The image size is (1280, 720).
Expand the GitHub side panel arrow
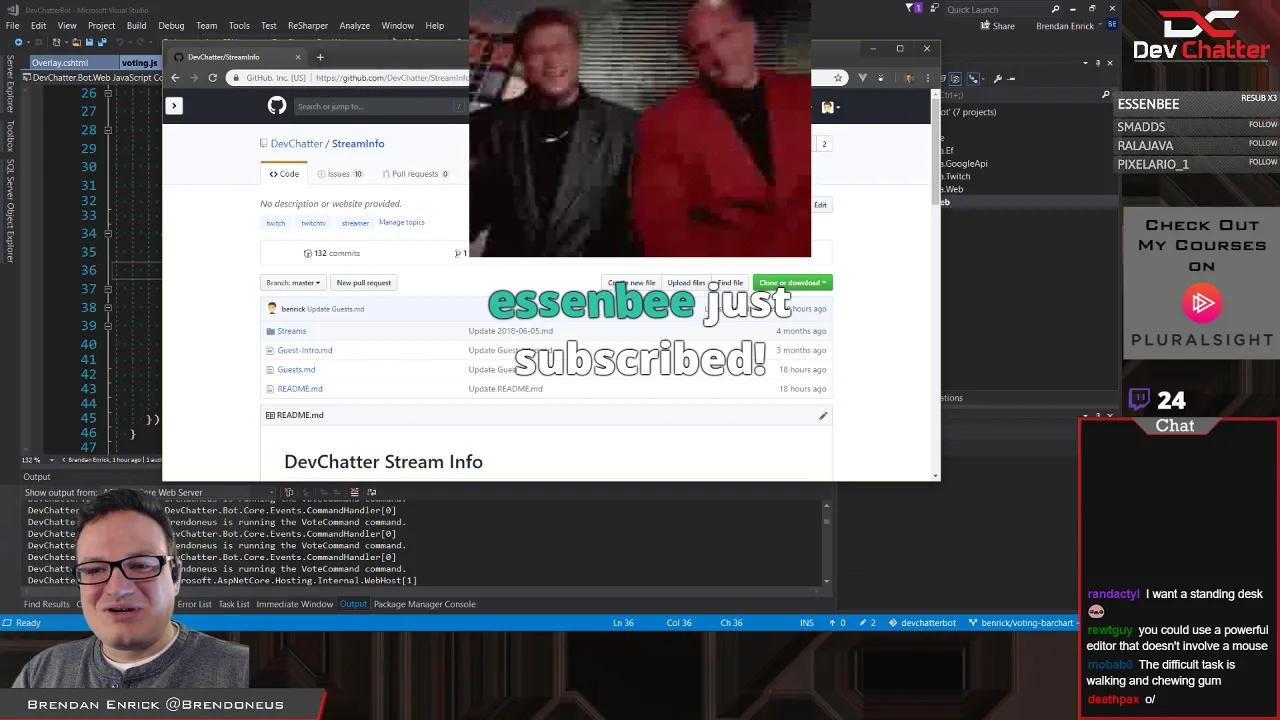[173, 105]
